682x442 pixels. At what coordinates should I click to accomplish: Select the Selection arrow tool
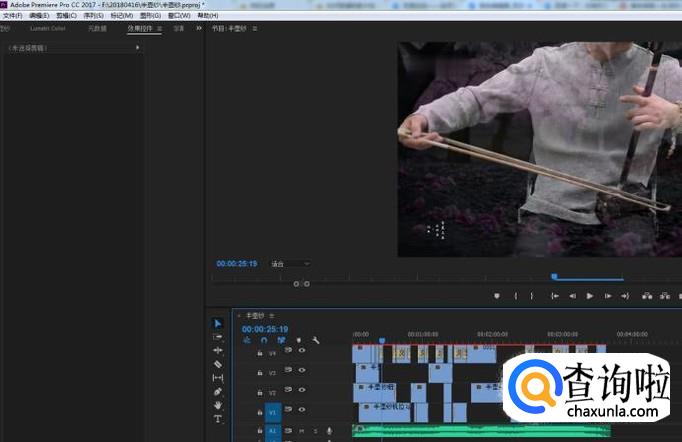tap(218, 324)
